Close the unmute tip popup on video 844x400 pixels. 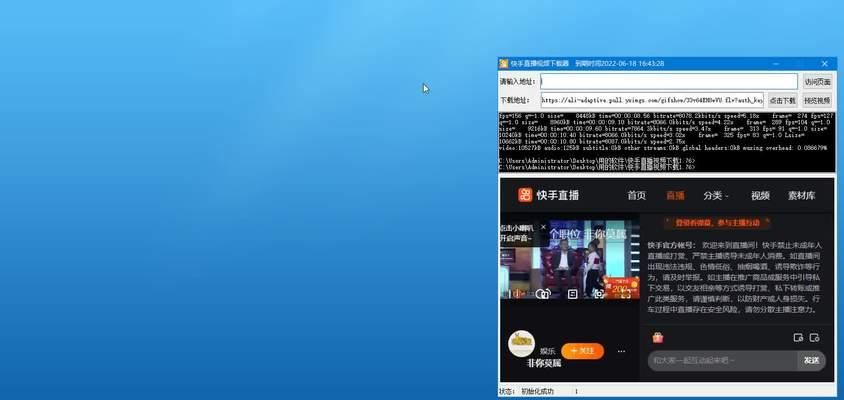(x=543, y=227)
